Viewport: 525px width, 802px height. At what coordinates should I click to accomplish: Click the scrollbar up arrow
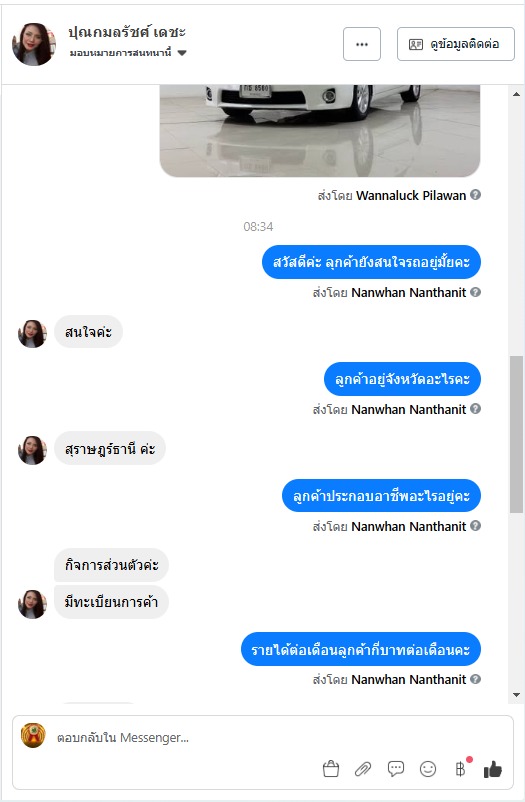(x=516, y=94)
